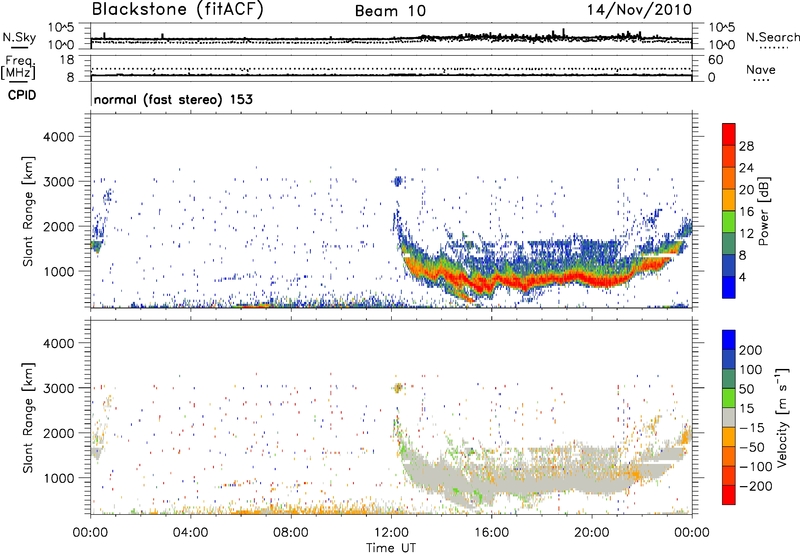800x554 pixels.
Task: Click the '20:00' time tick label
Action: pyautogui.click(x=591, y=533)
